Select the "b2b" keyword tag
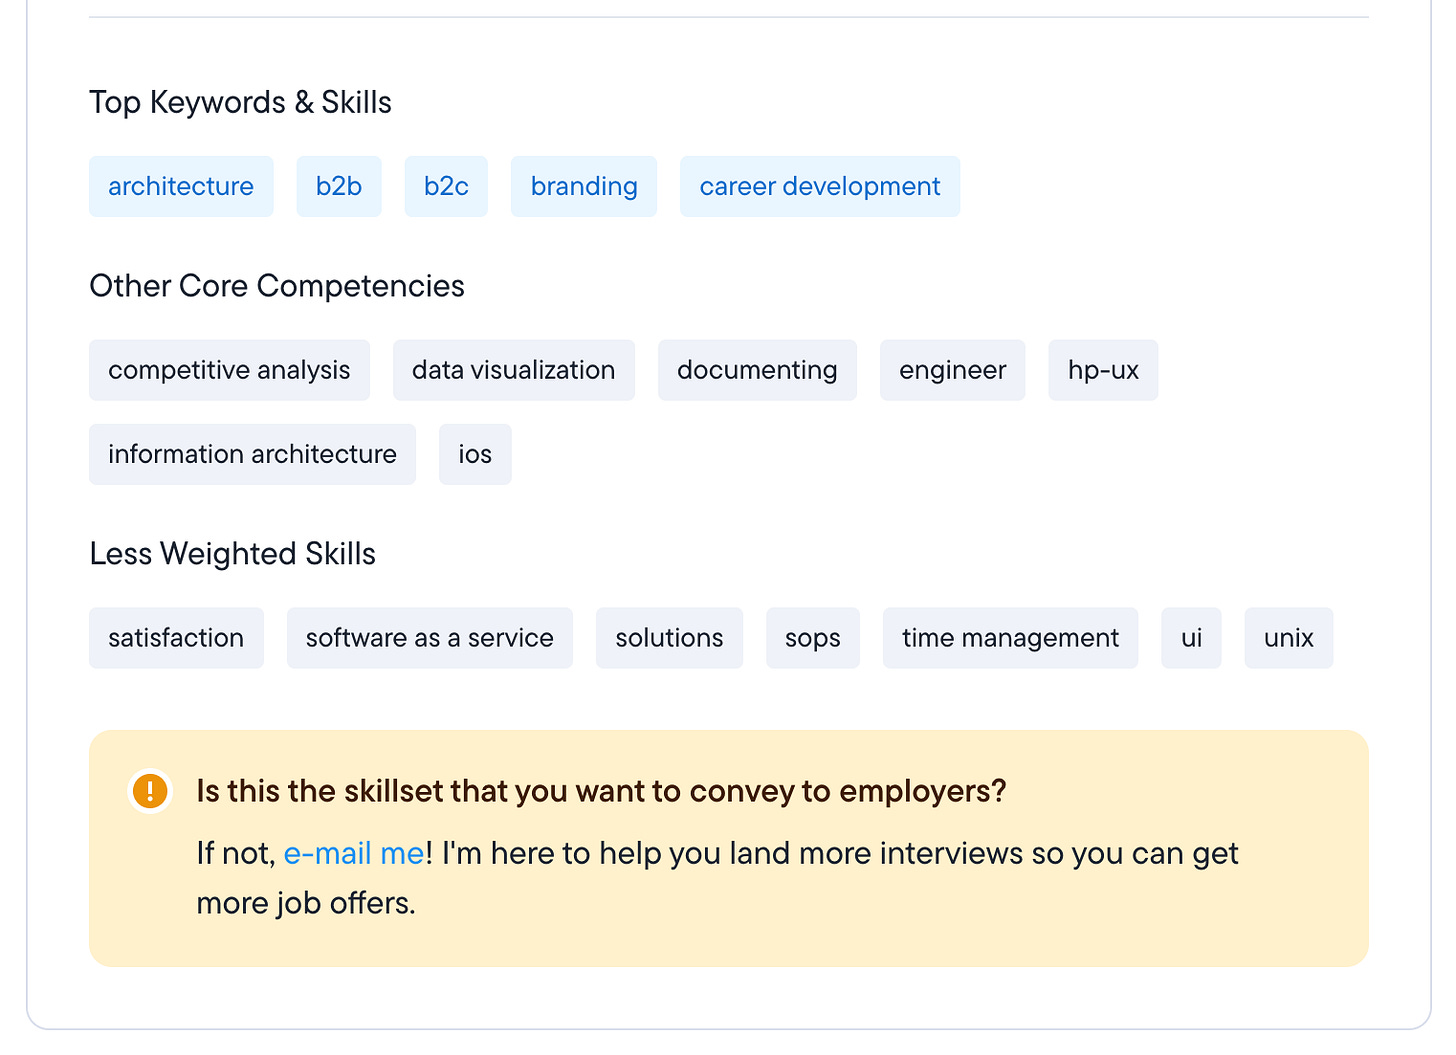 (x=339, y=186)
